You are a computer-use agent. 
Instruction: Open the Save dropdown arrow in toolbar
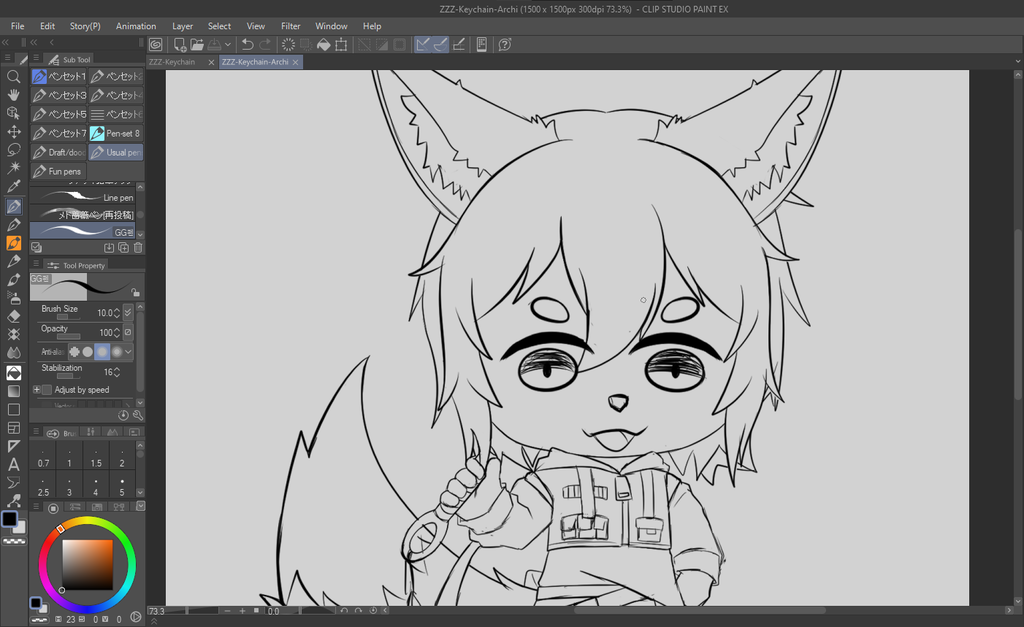(229, 44)
